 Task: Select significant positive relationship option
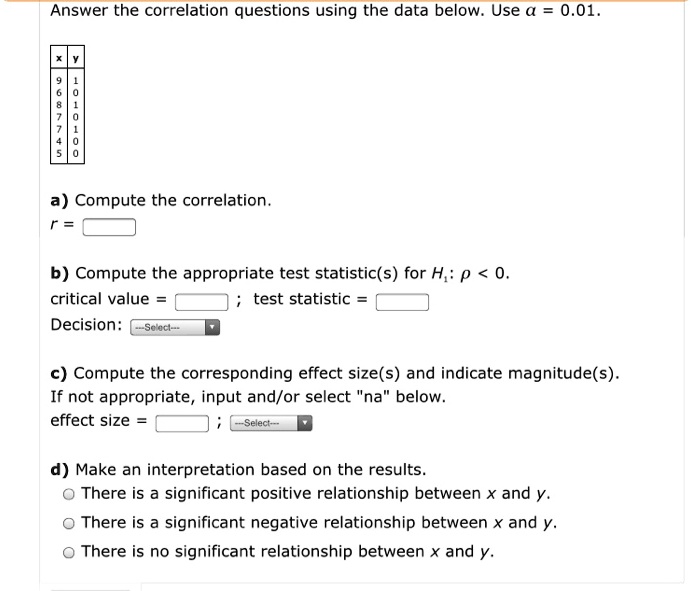point(69,494)
